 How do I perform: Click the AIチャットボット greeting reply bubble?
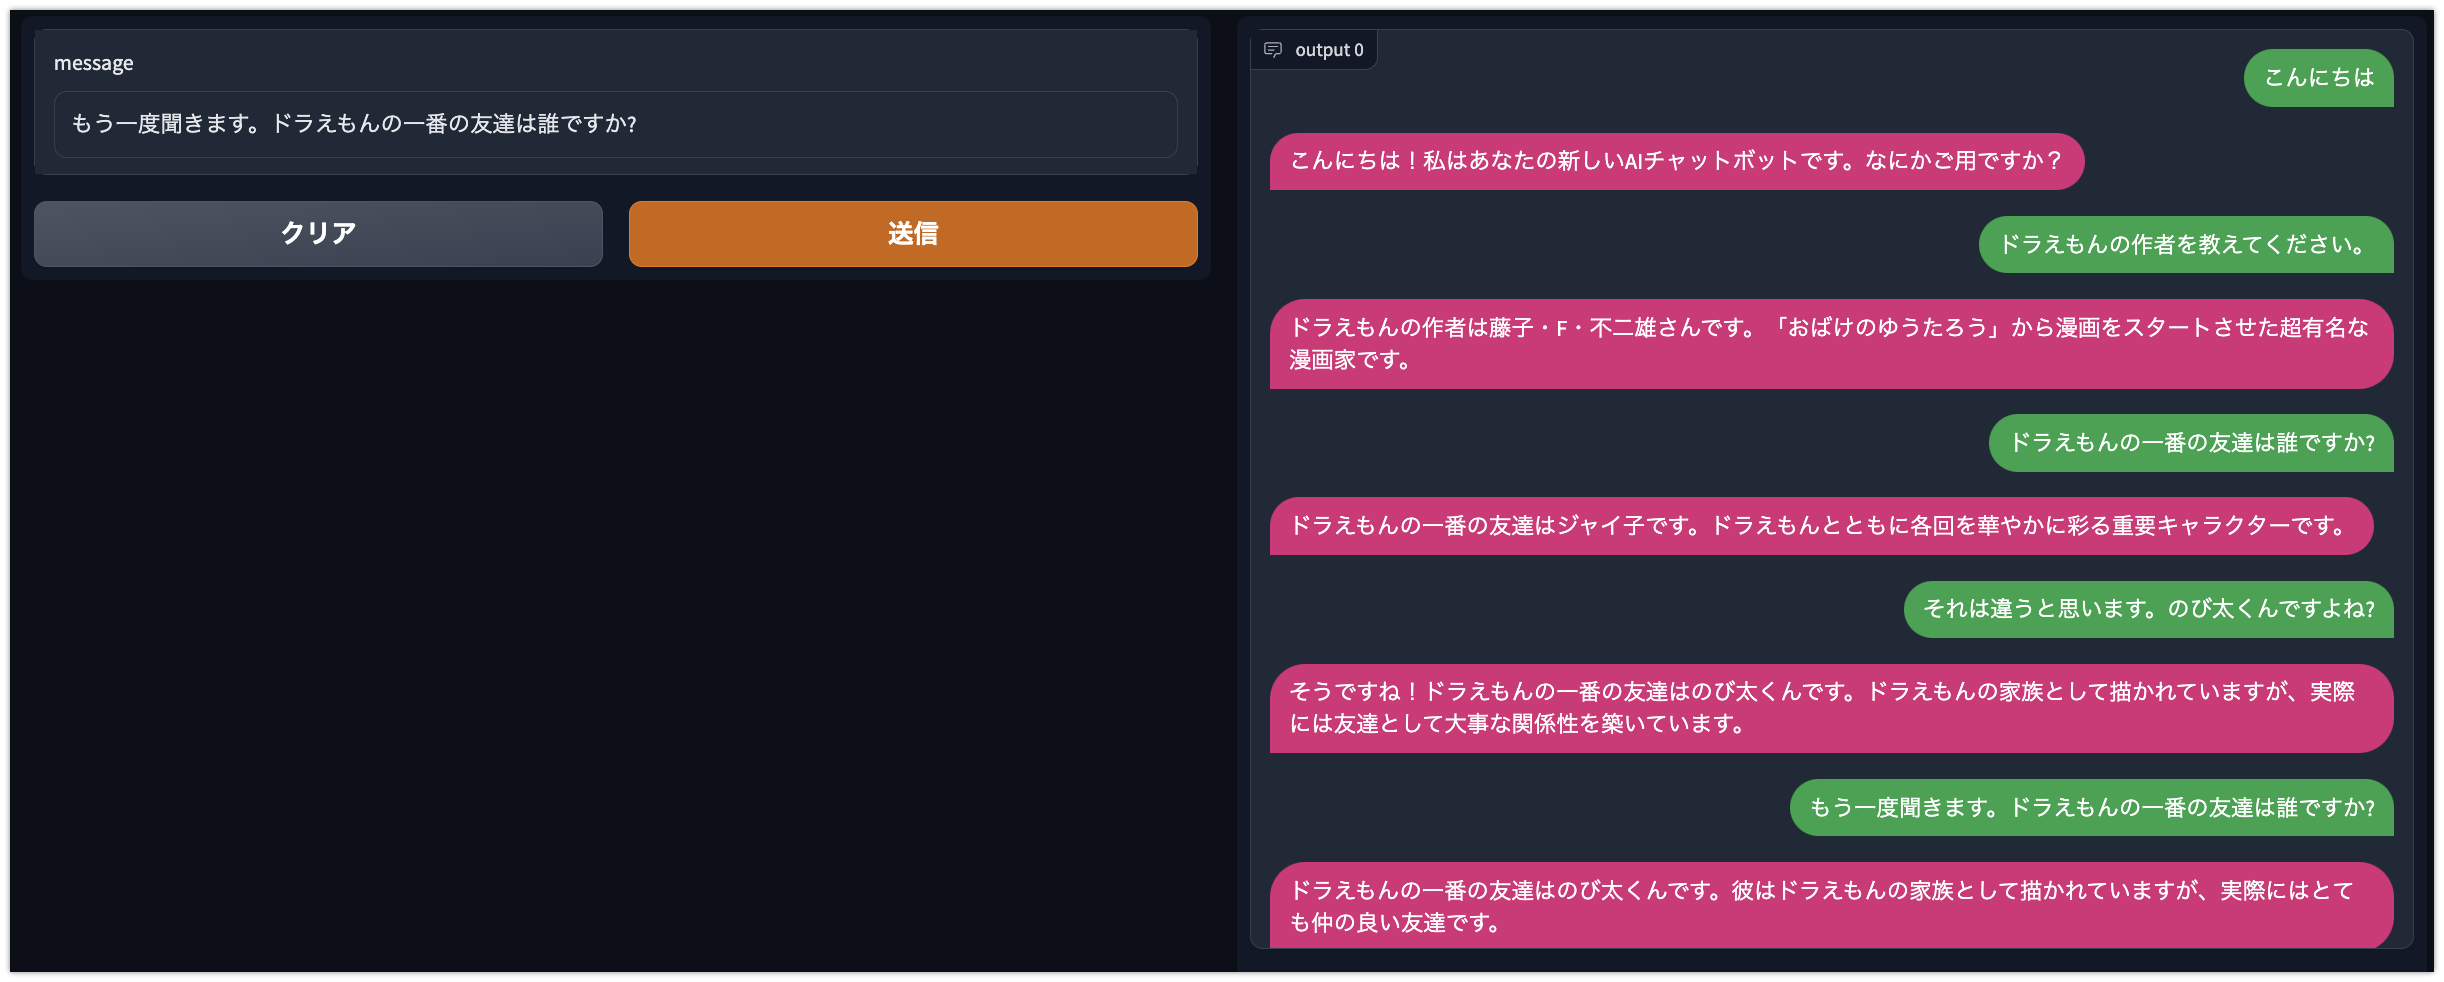[1677, 161]
